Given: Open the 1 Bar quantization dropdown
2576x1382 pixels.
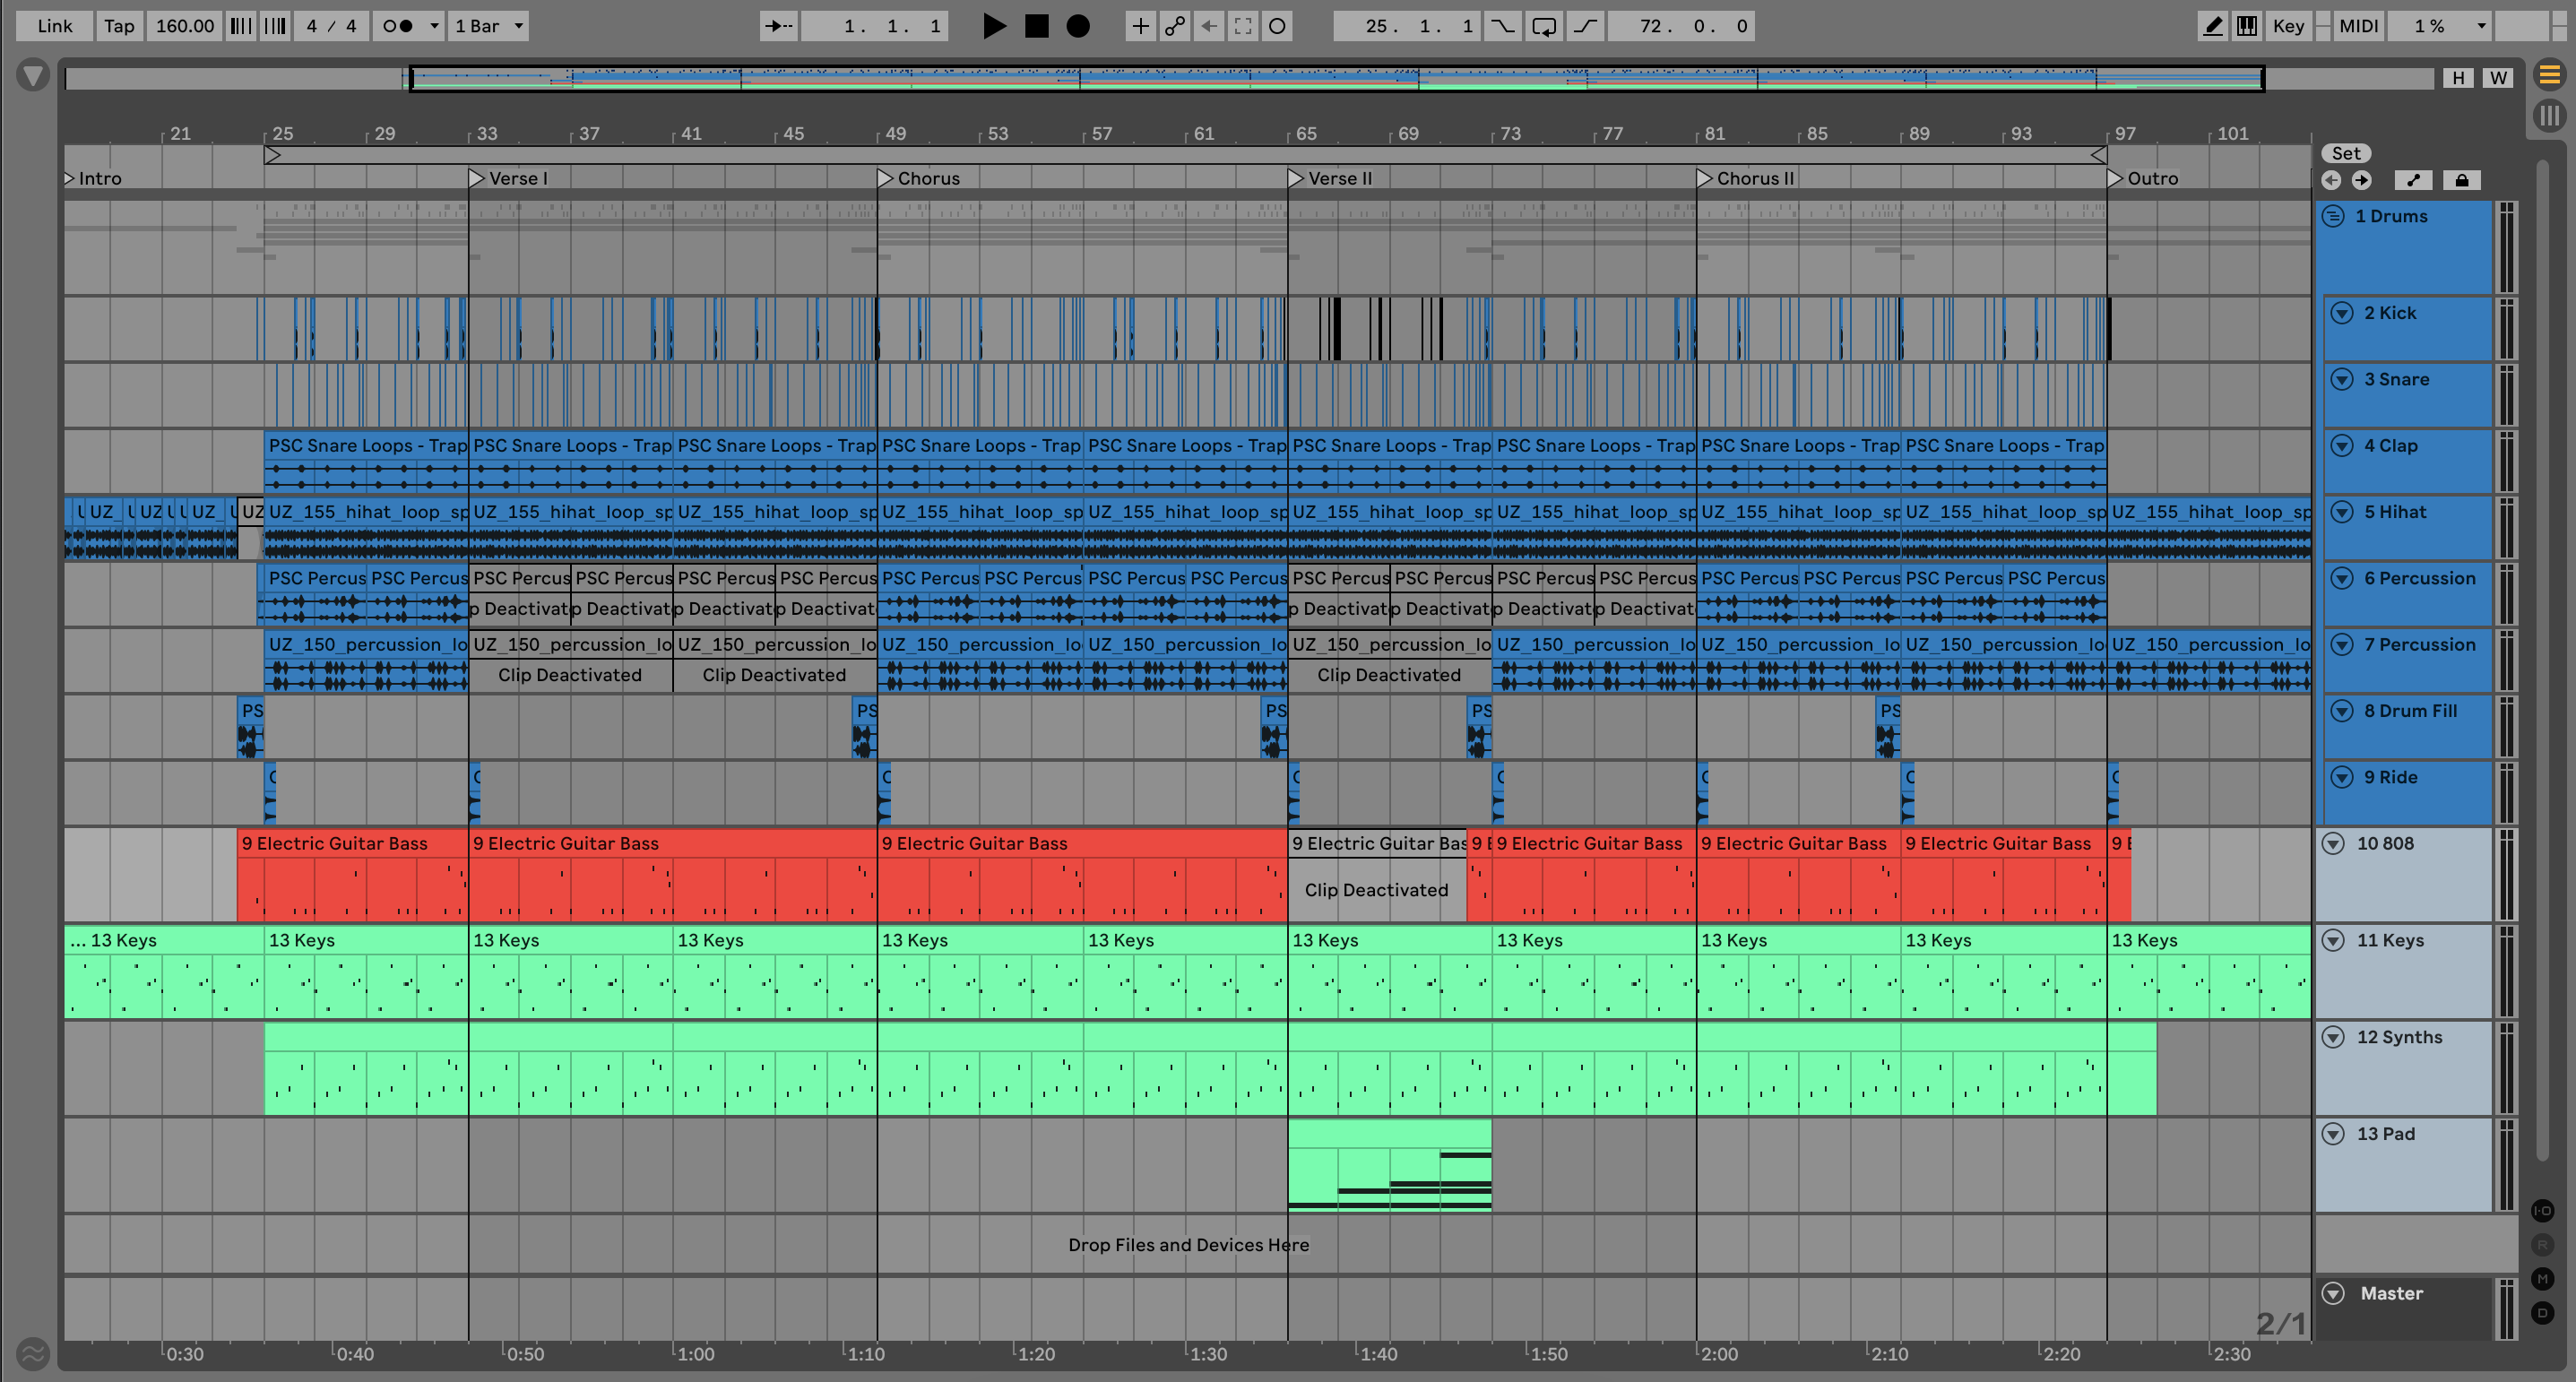Looking at the screenshot, I should [x=488, y=26].
